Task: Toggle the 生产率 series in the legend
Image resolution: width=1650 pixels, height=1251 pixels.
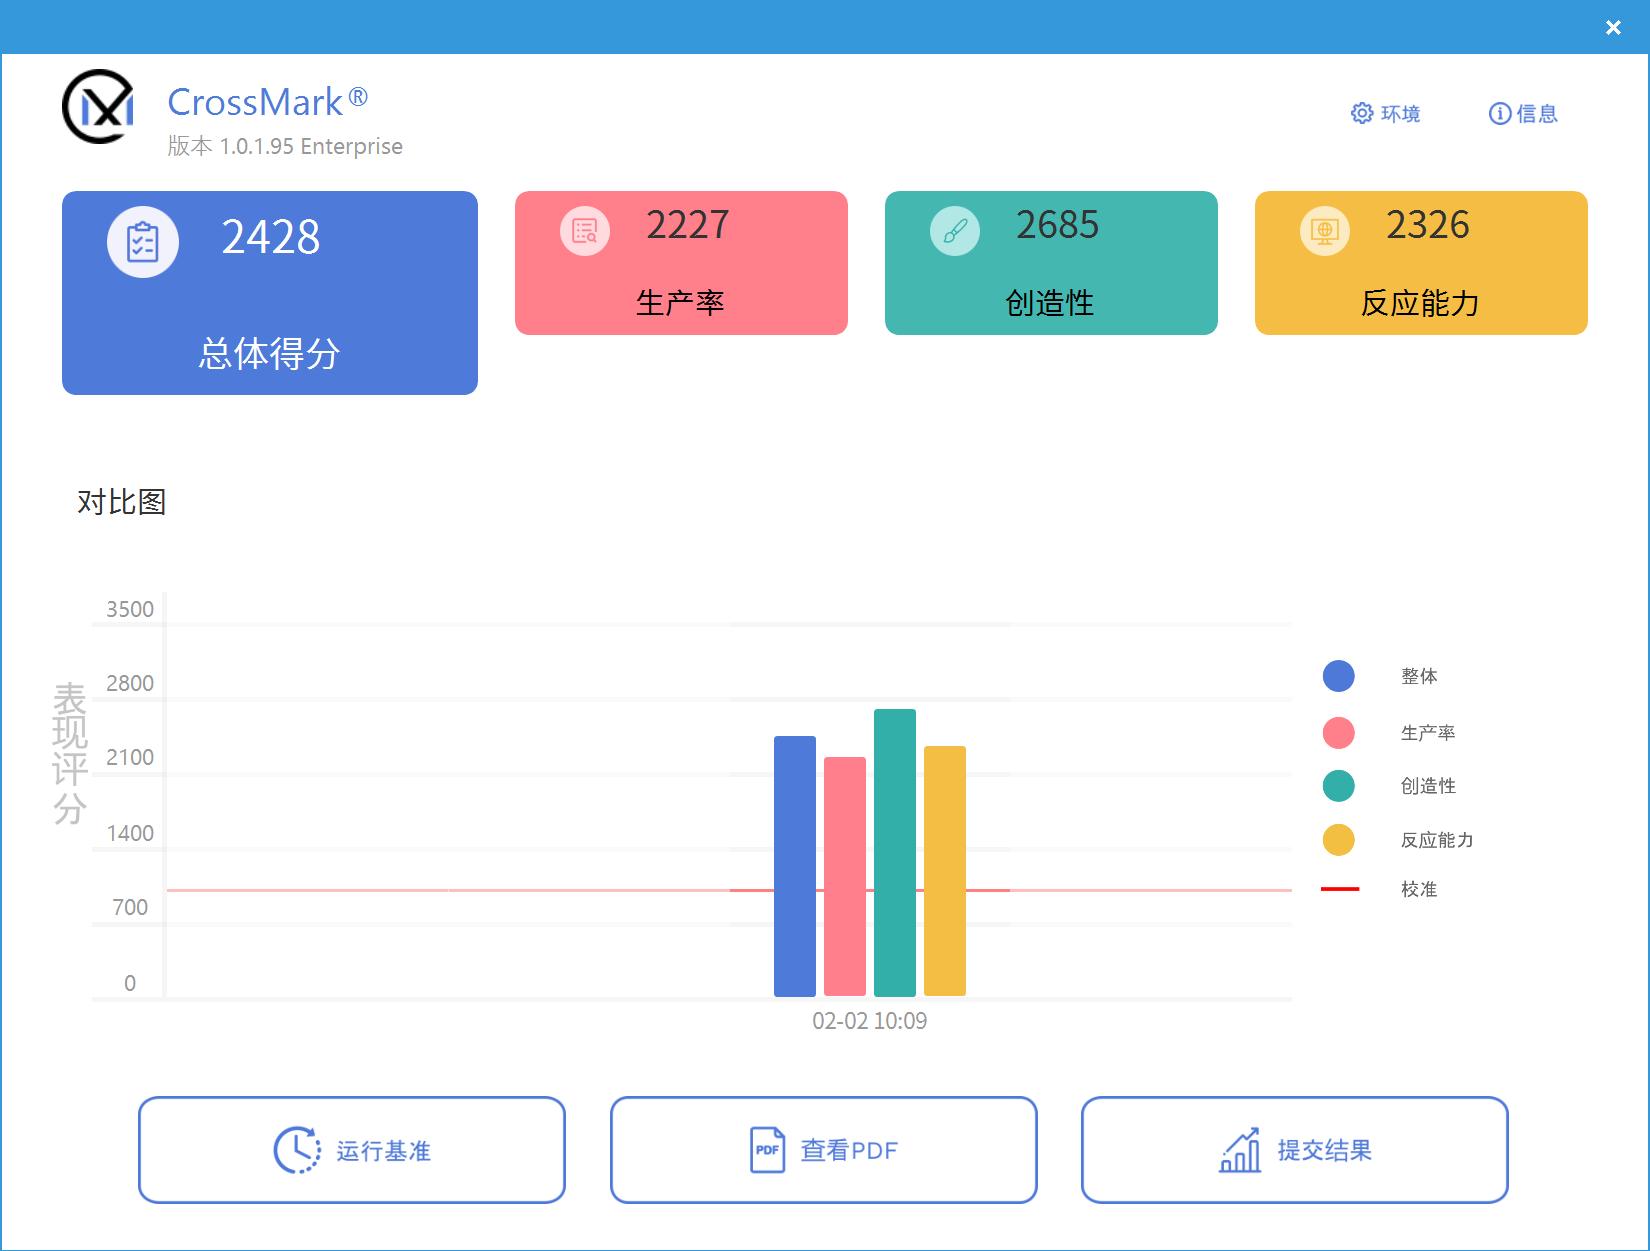Action: [1338, 733]
